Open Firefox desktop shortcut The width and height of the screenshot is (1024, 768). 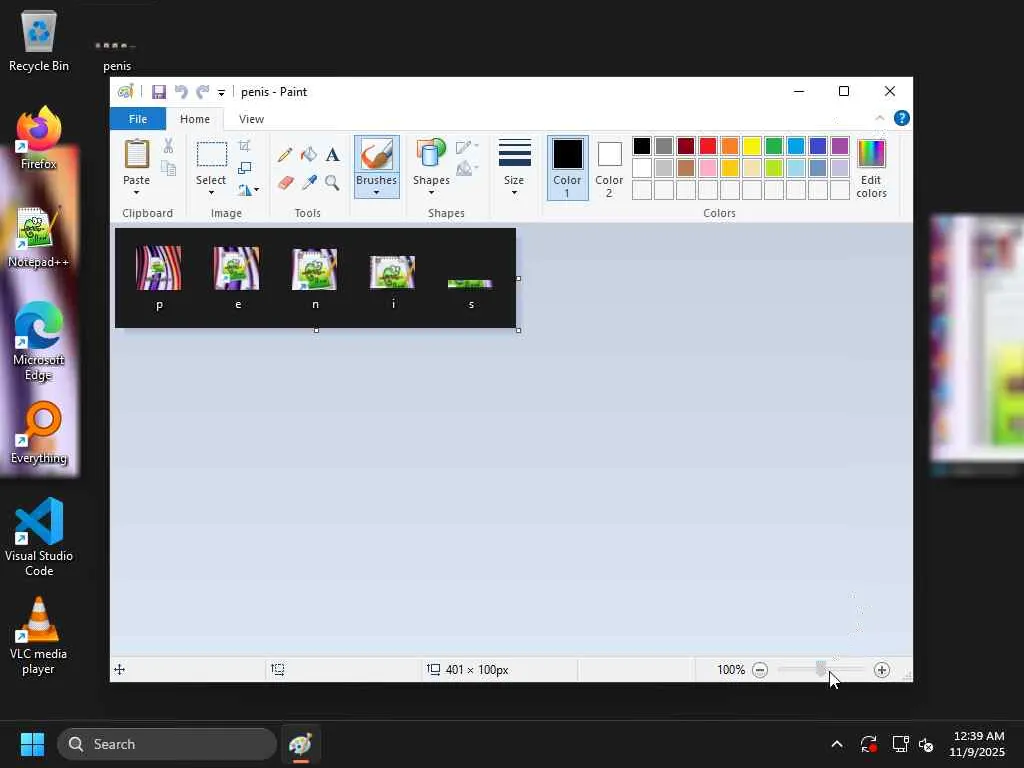[39, 138]
